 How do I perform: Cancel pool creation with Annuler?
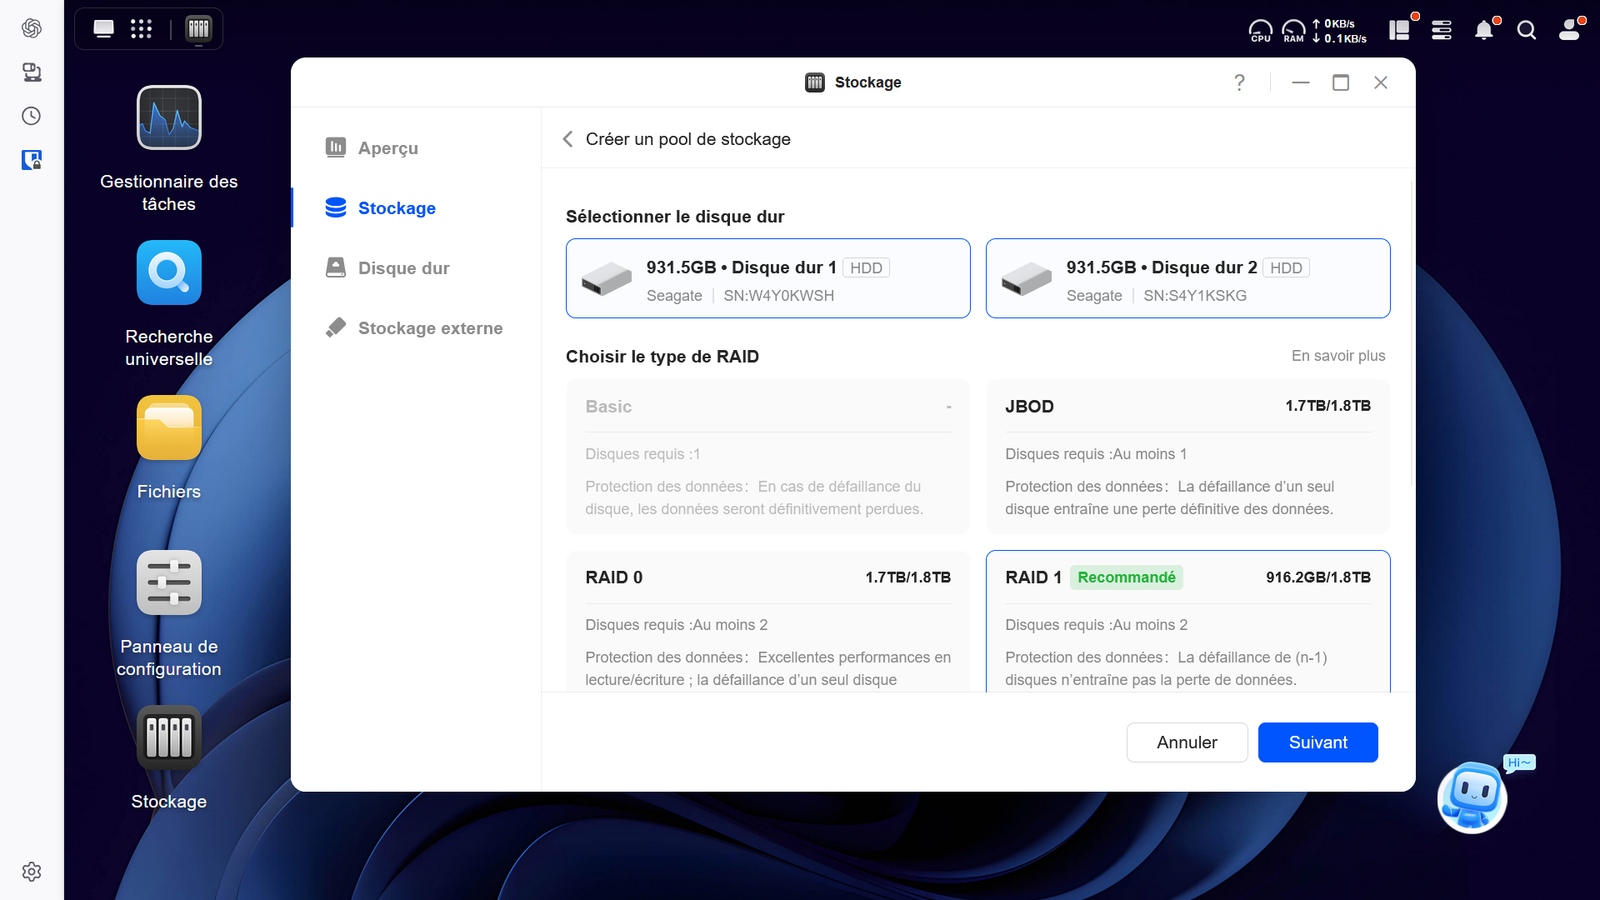[x=1186, y=742]
